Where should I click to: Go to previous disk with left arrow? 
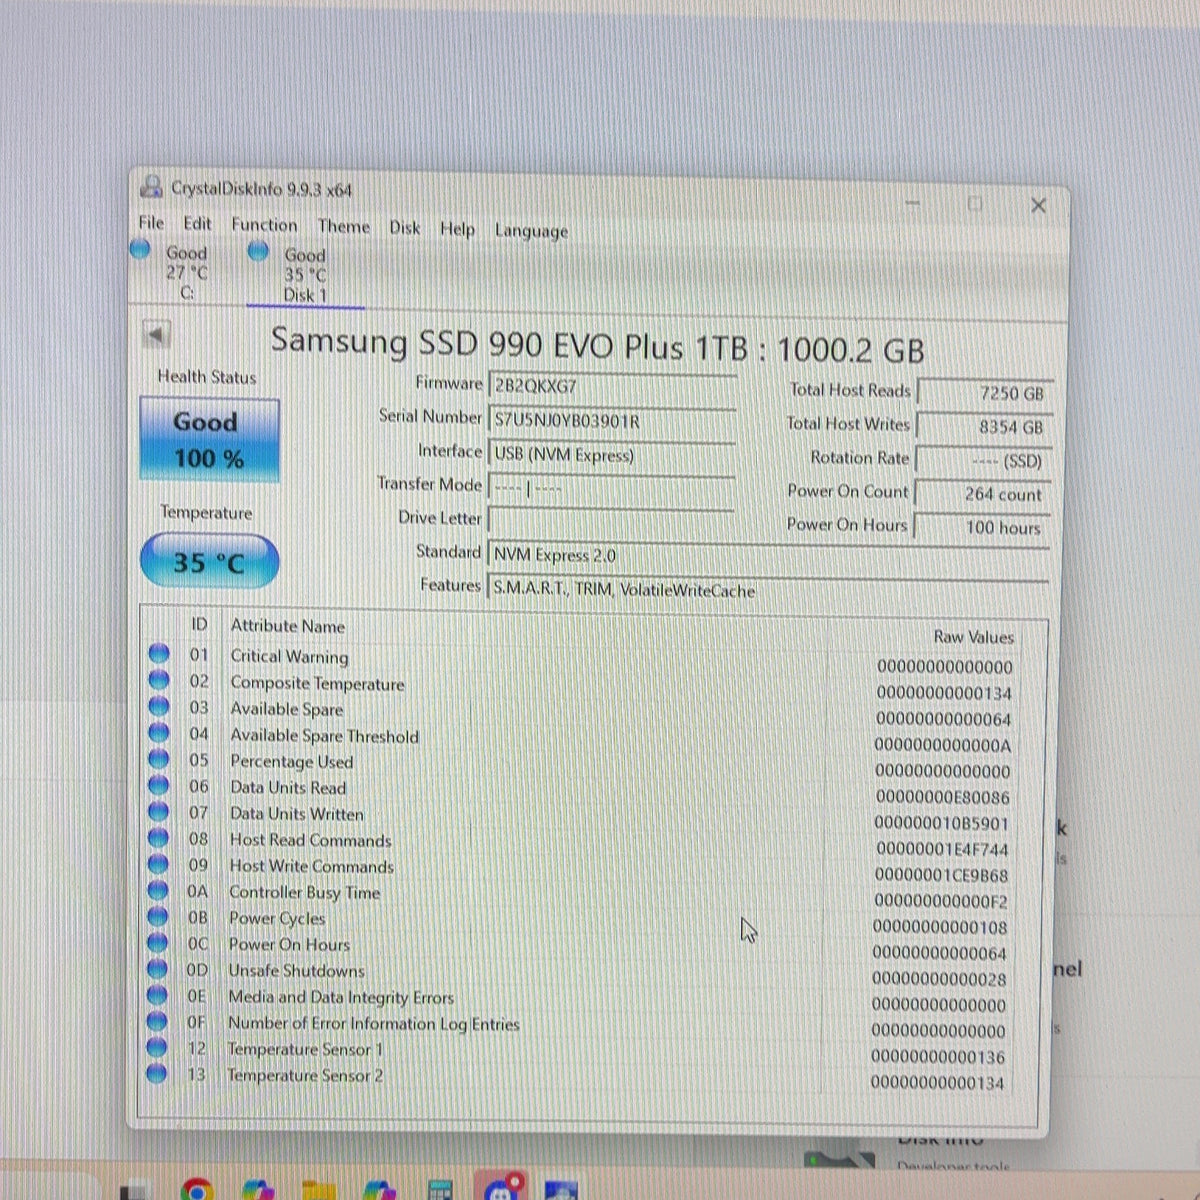[x=156, y=335]
